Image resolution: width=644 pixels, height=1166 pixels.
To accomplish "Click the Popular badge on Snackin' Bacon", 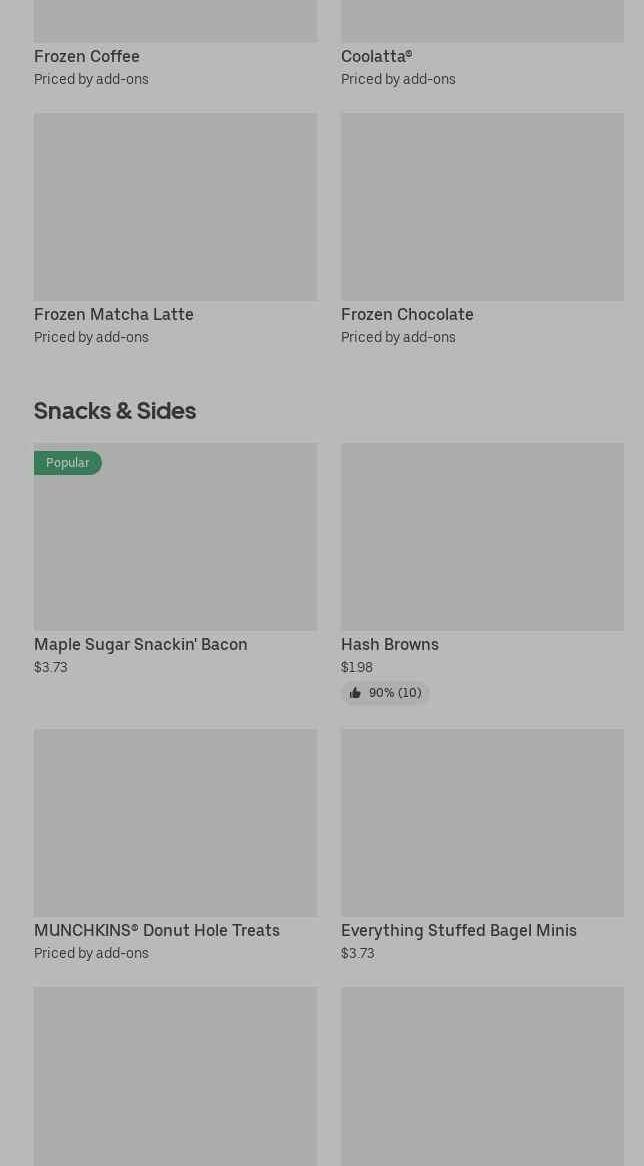I will [67, 463].
